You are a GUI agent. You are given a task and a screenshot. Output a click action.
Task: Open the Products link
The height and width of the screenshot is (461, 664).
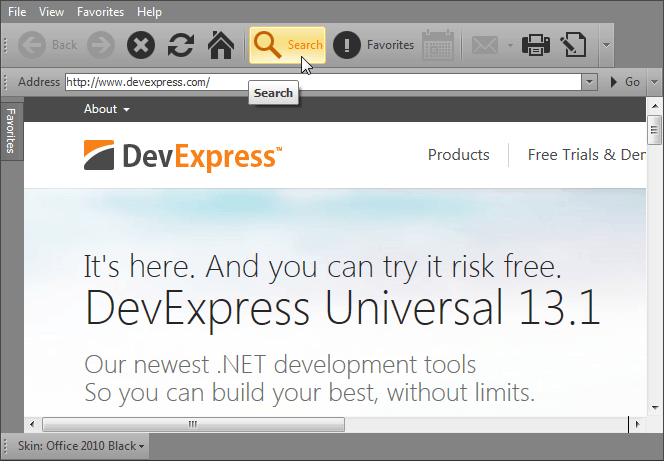click(459, 155)
